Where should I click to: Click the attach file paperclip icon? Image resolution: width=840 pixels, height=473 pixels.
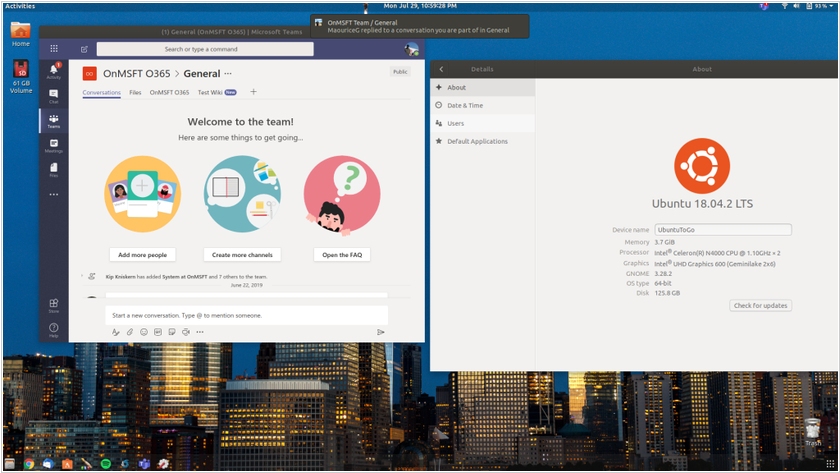tap(129, 332)
